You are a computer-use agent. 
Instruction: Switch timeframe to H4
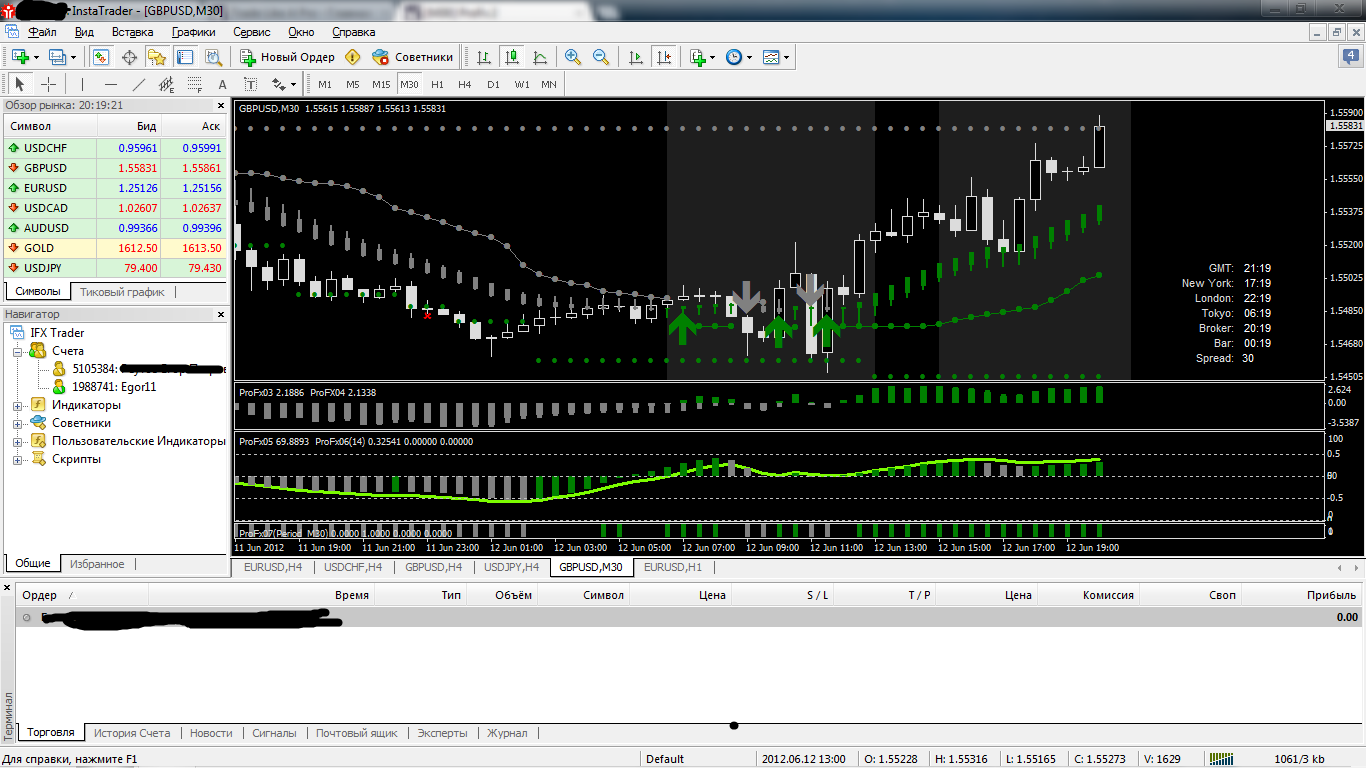465,84
